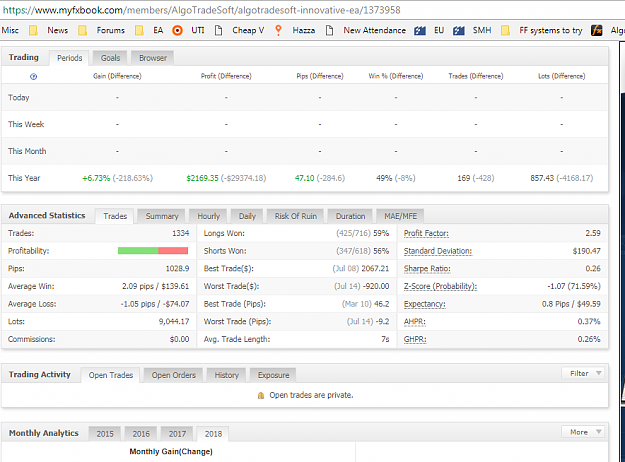
Task: Open the Risk Of Ruin tab
Action: (x=295, y=216)
